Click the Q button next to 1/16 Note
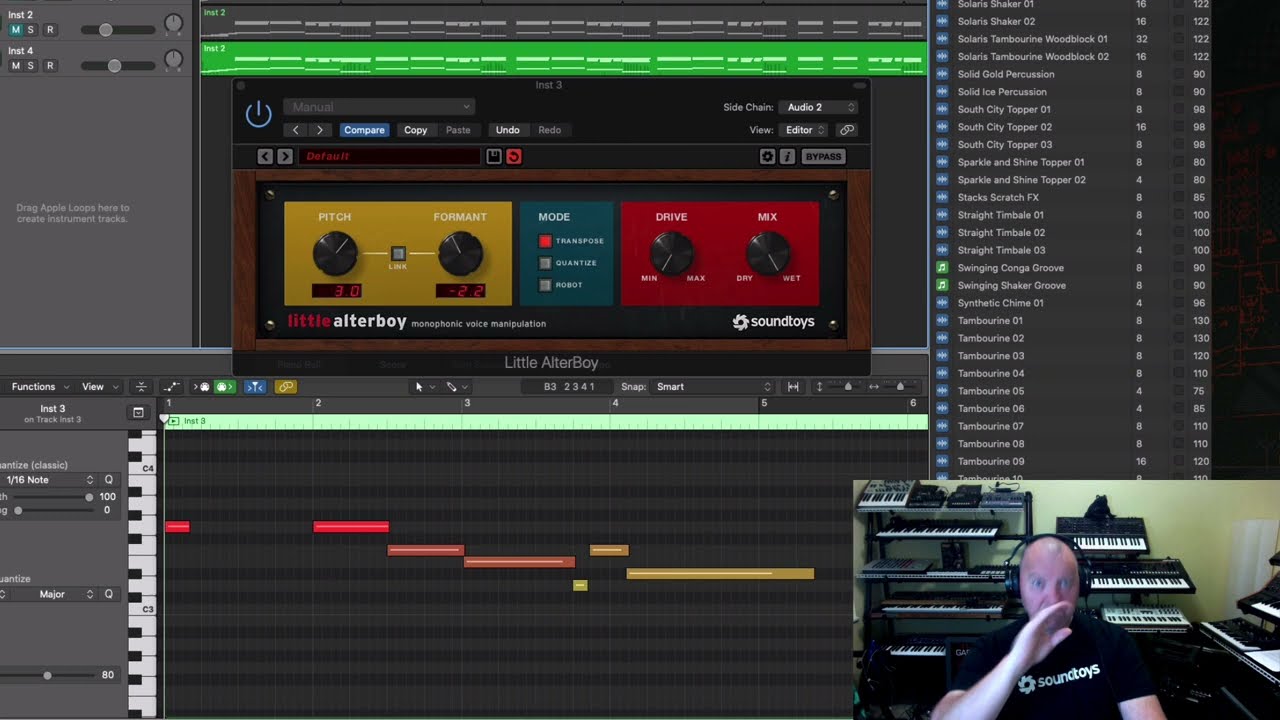1280x720 pixels. point(109,480)
